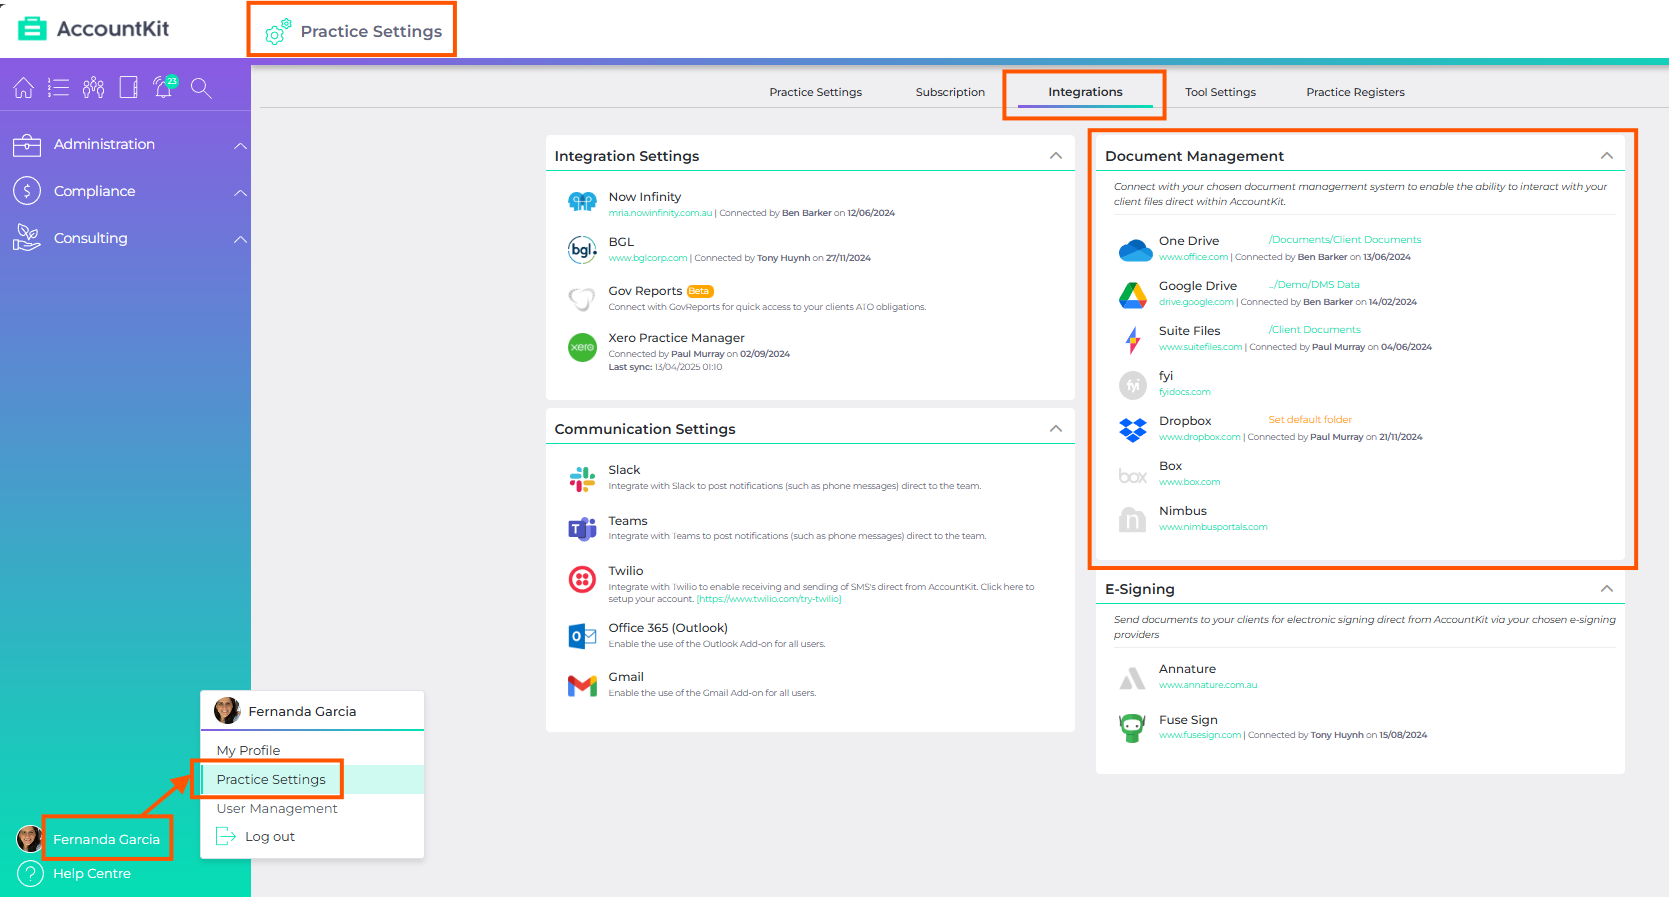
Task: Click Log out in user menu
Action: [x=256, y=836]
